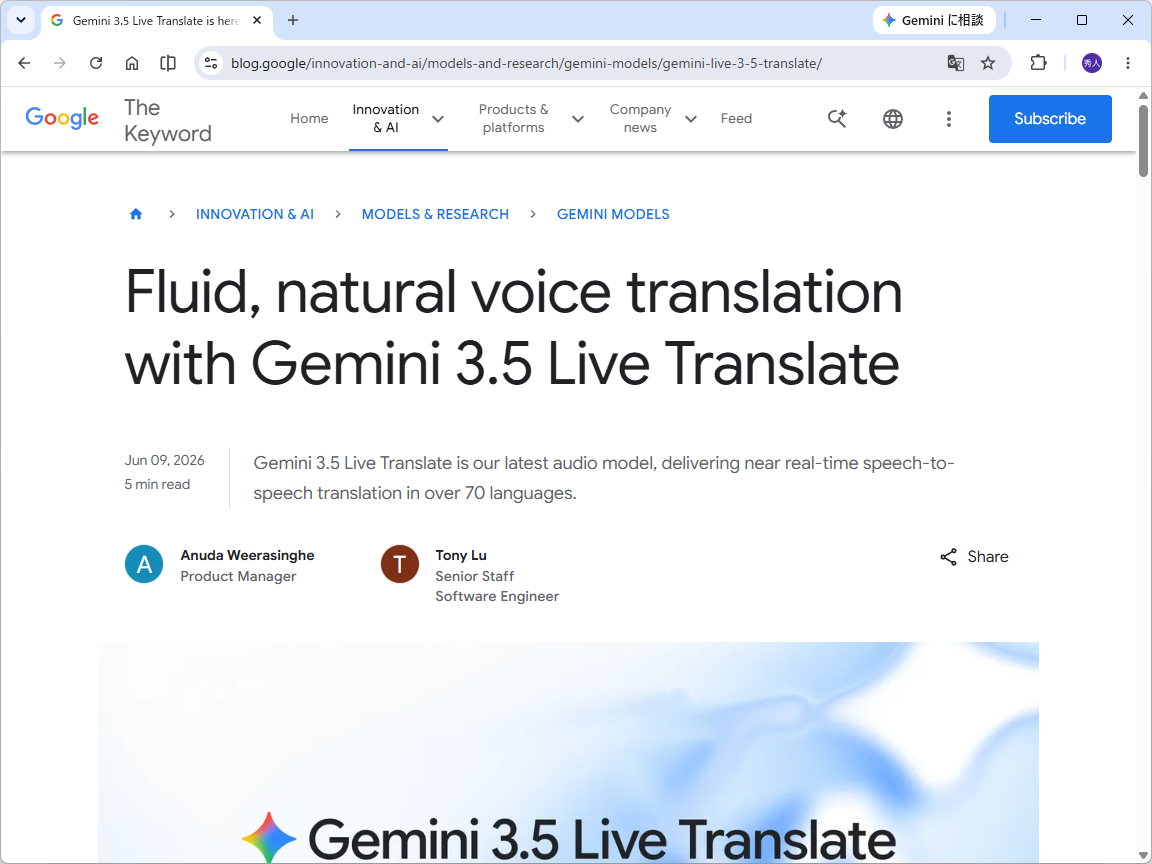This screenshot has width=1152, height=864.
Task: Open the Extensions puzzle icon
Action: [x=1038, y=63]
